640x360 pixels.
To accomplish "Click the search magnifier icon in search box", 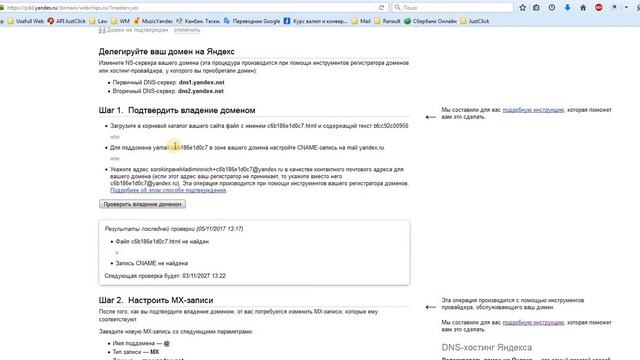I will point(397,7).
